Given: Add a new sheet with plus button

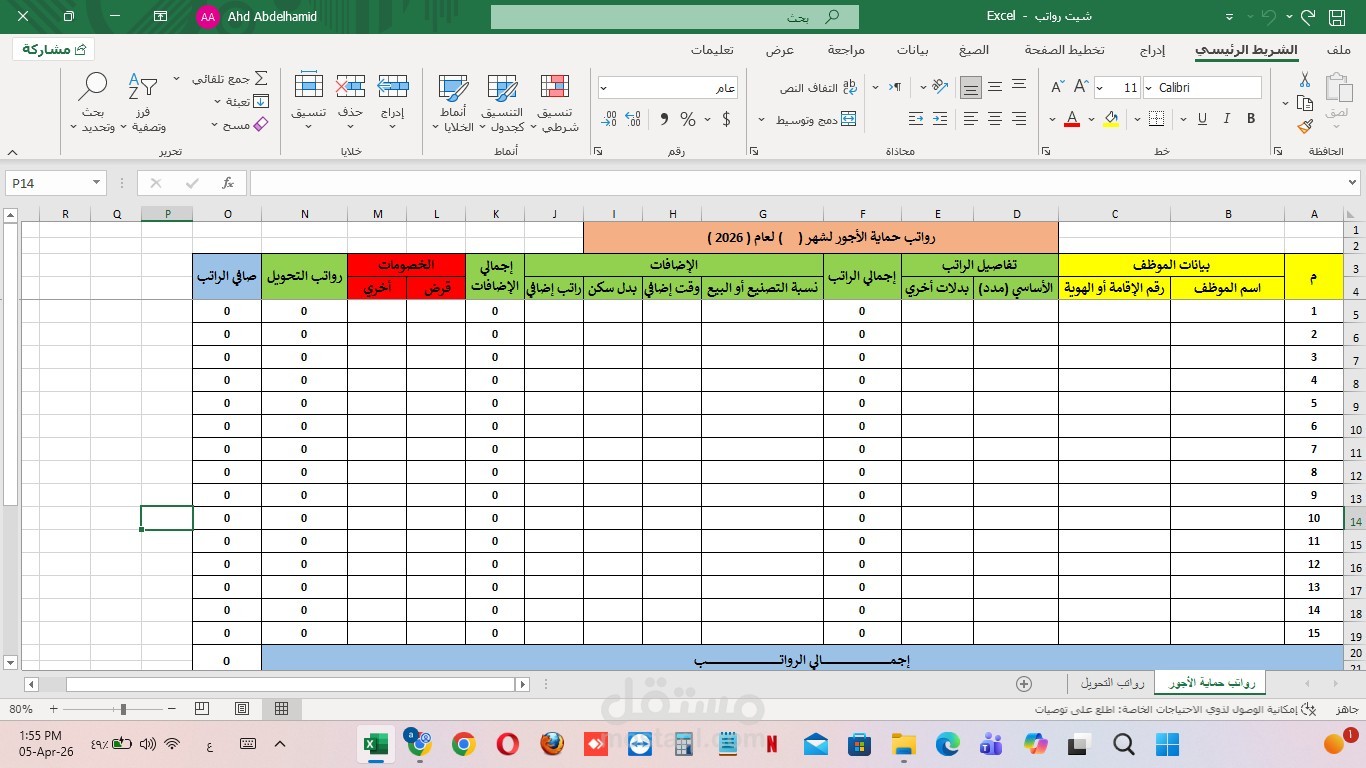Looking at the screenshot, I should point(1023,684).
